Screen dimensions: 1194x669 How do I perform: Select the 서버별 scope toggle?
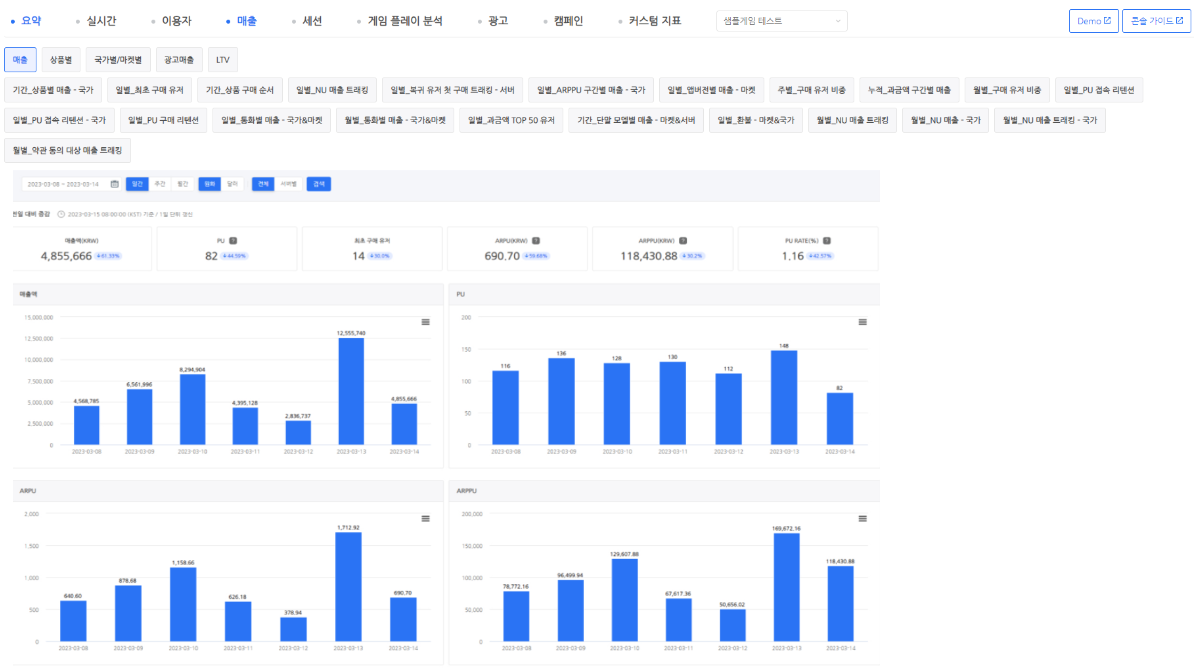288,184
